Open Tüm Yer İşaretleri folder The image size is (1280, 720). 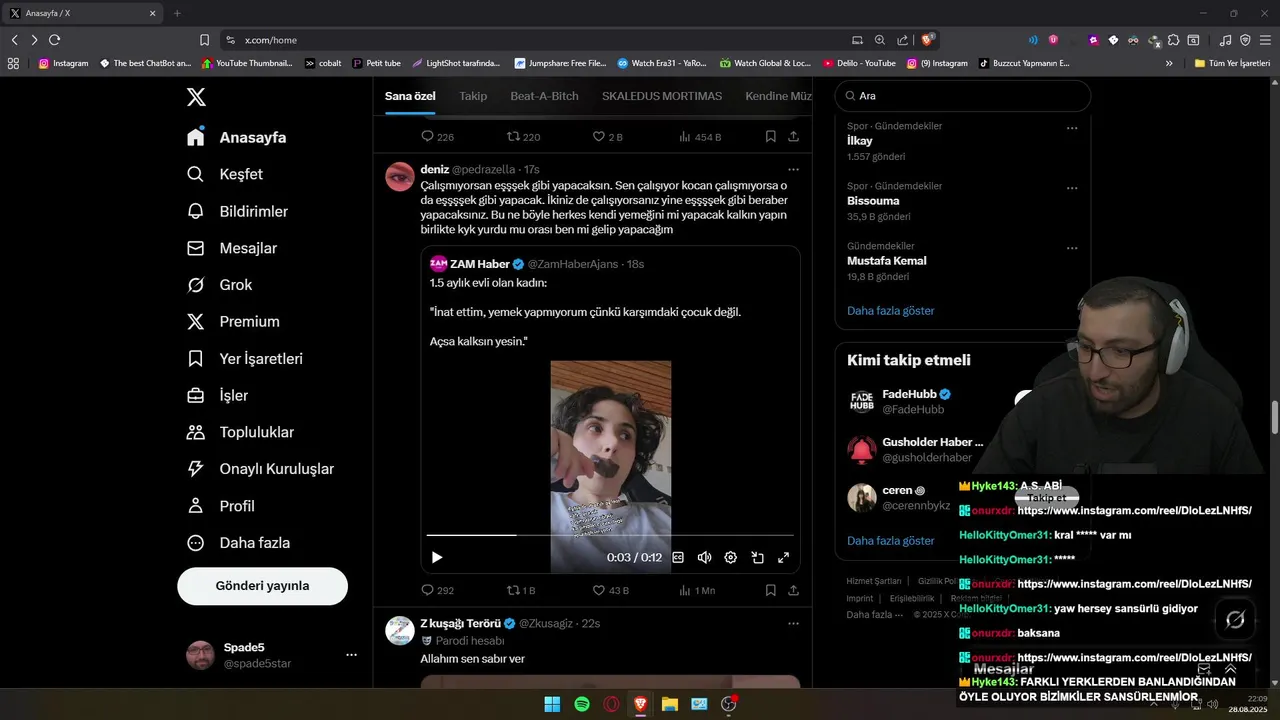click(x=1232, y=63)
